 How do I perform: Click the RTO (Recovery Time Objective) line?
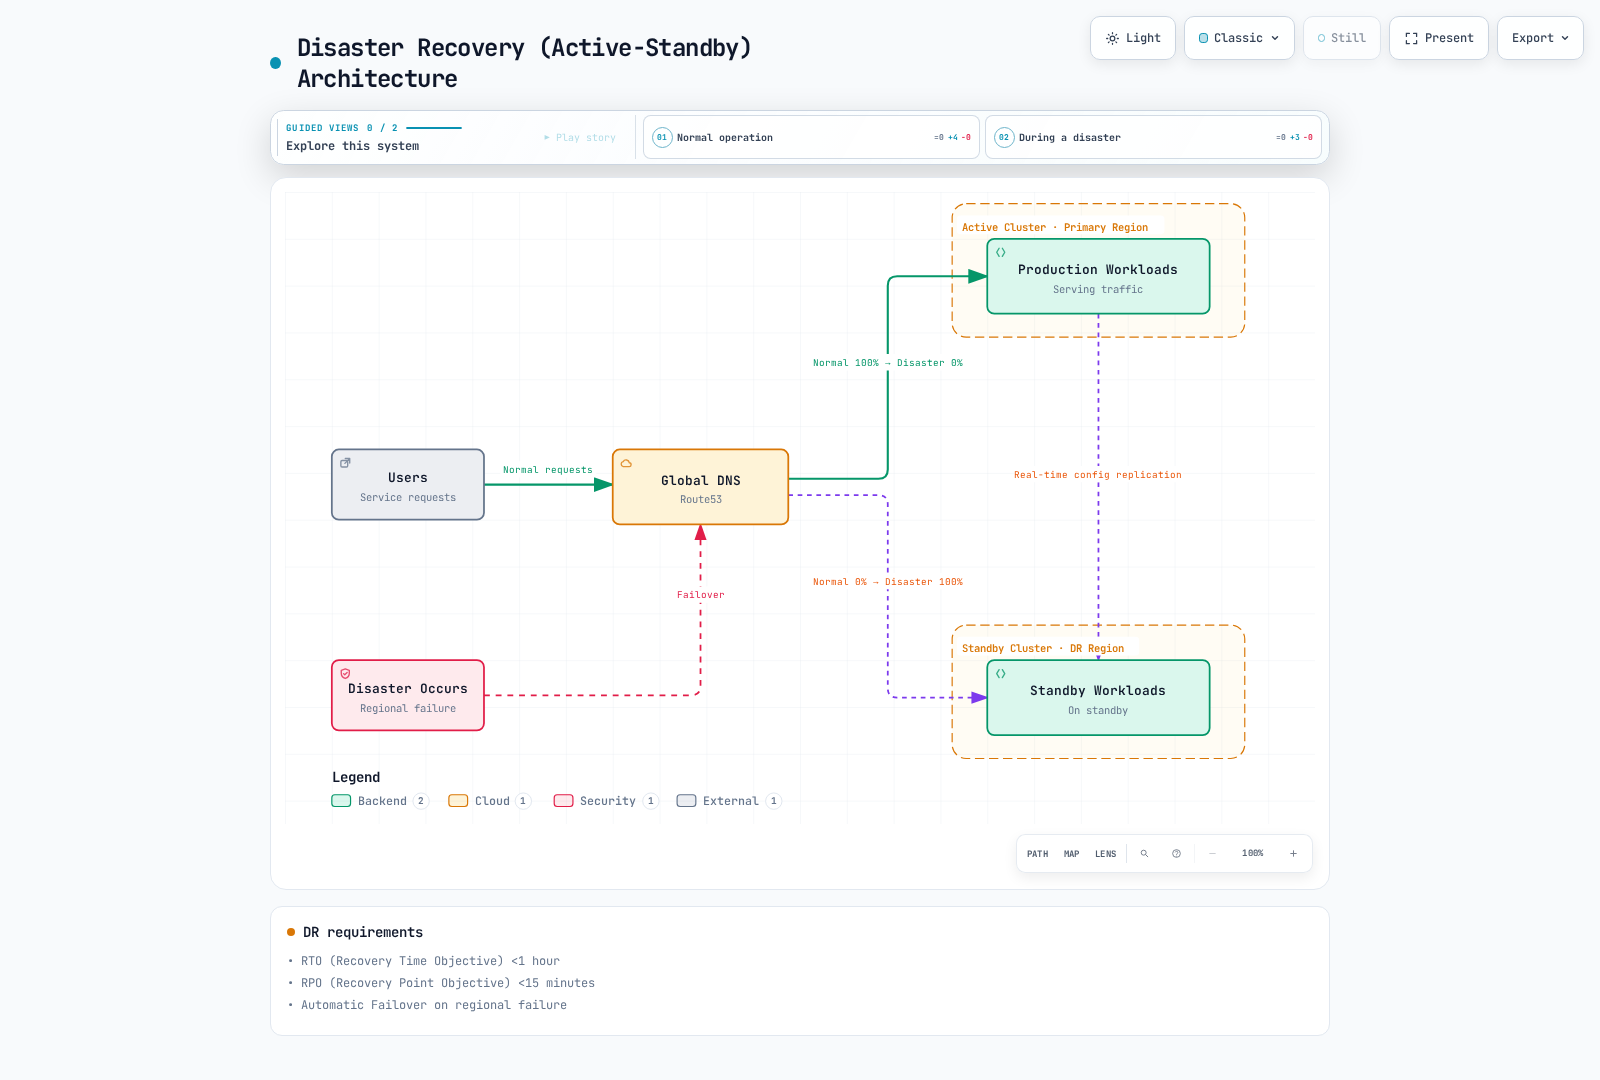431,961
